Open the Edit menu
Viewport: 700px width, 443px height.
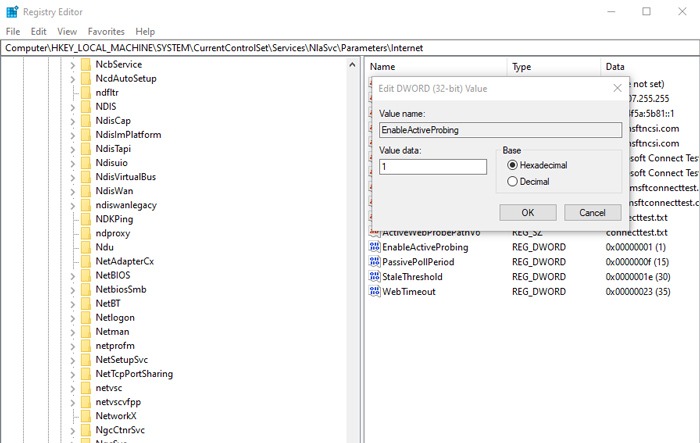[x=38, y=31]
